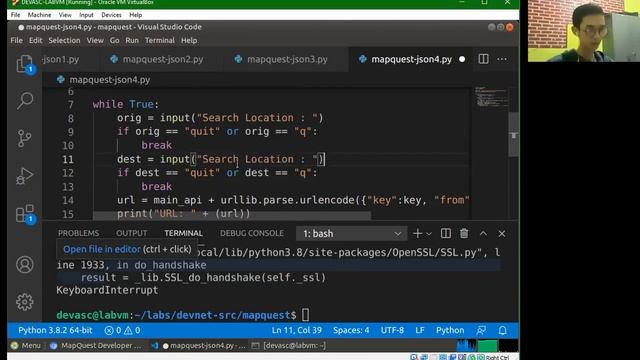Viewport: 640px width, 360px height.
Task: Click the 'Spaces: 4' indentation setting
Action: [351, 330]
